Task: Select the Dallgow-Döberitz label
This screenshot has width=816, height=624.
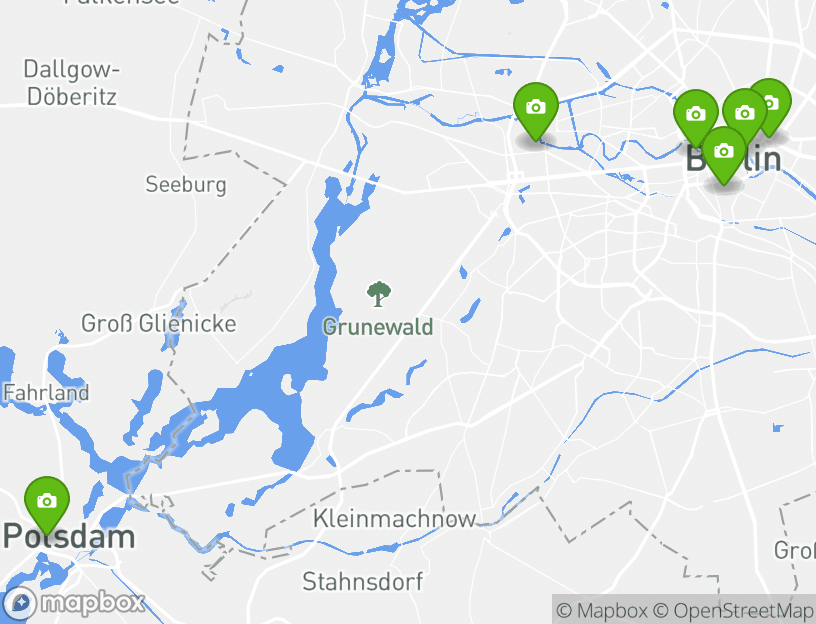Action: point(71,83)
